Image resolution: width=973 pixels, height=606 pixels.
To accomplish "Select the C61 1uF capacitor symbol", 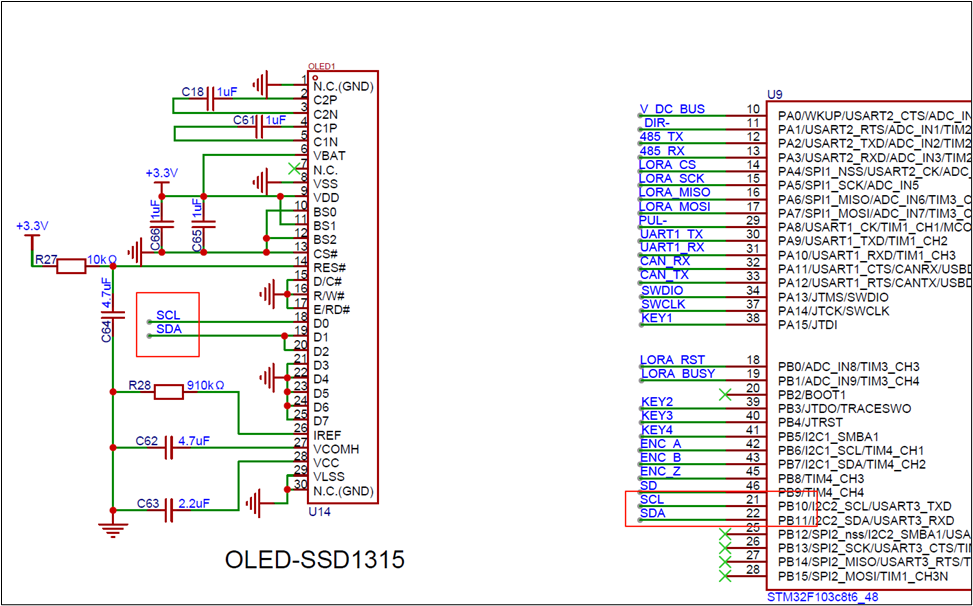I will tap(260, 128).
